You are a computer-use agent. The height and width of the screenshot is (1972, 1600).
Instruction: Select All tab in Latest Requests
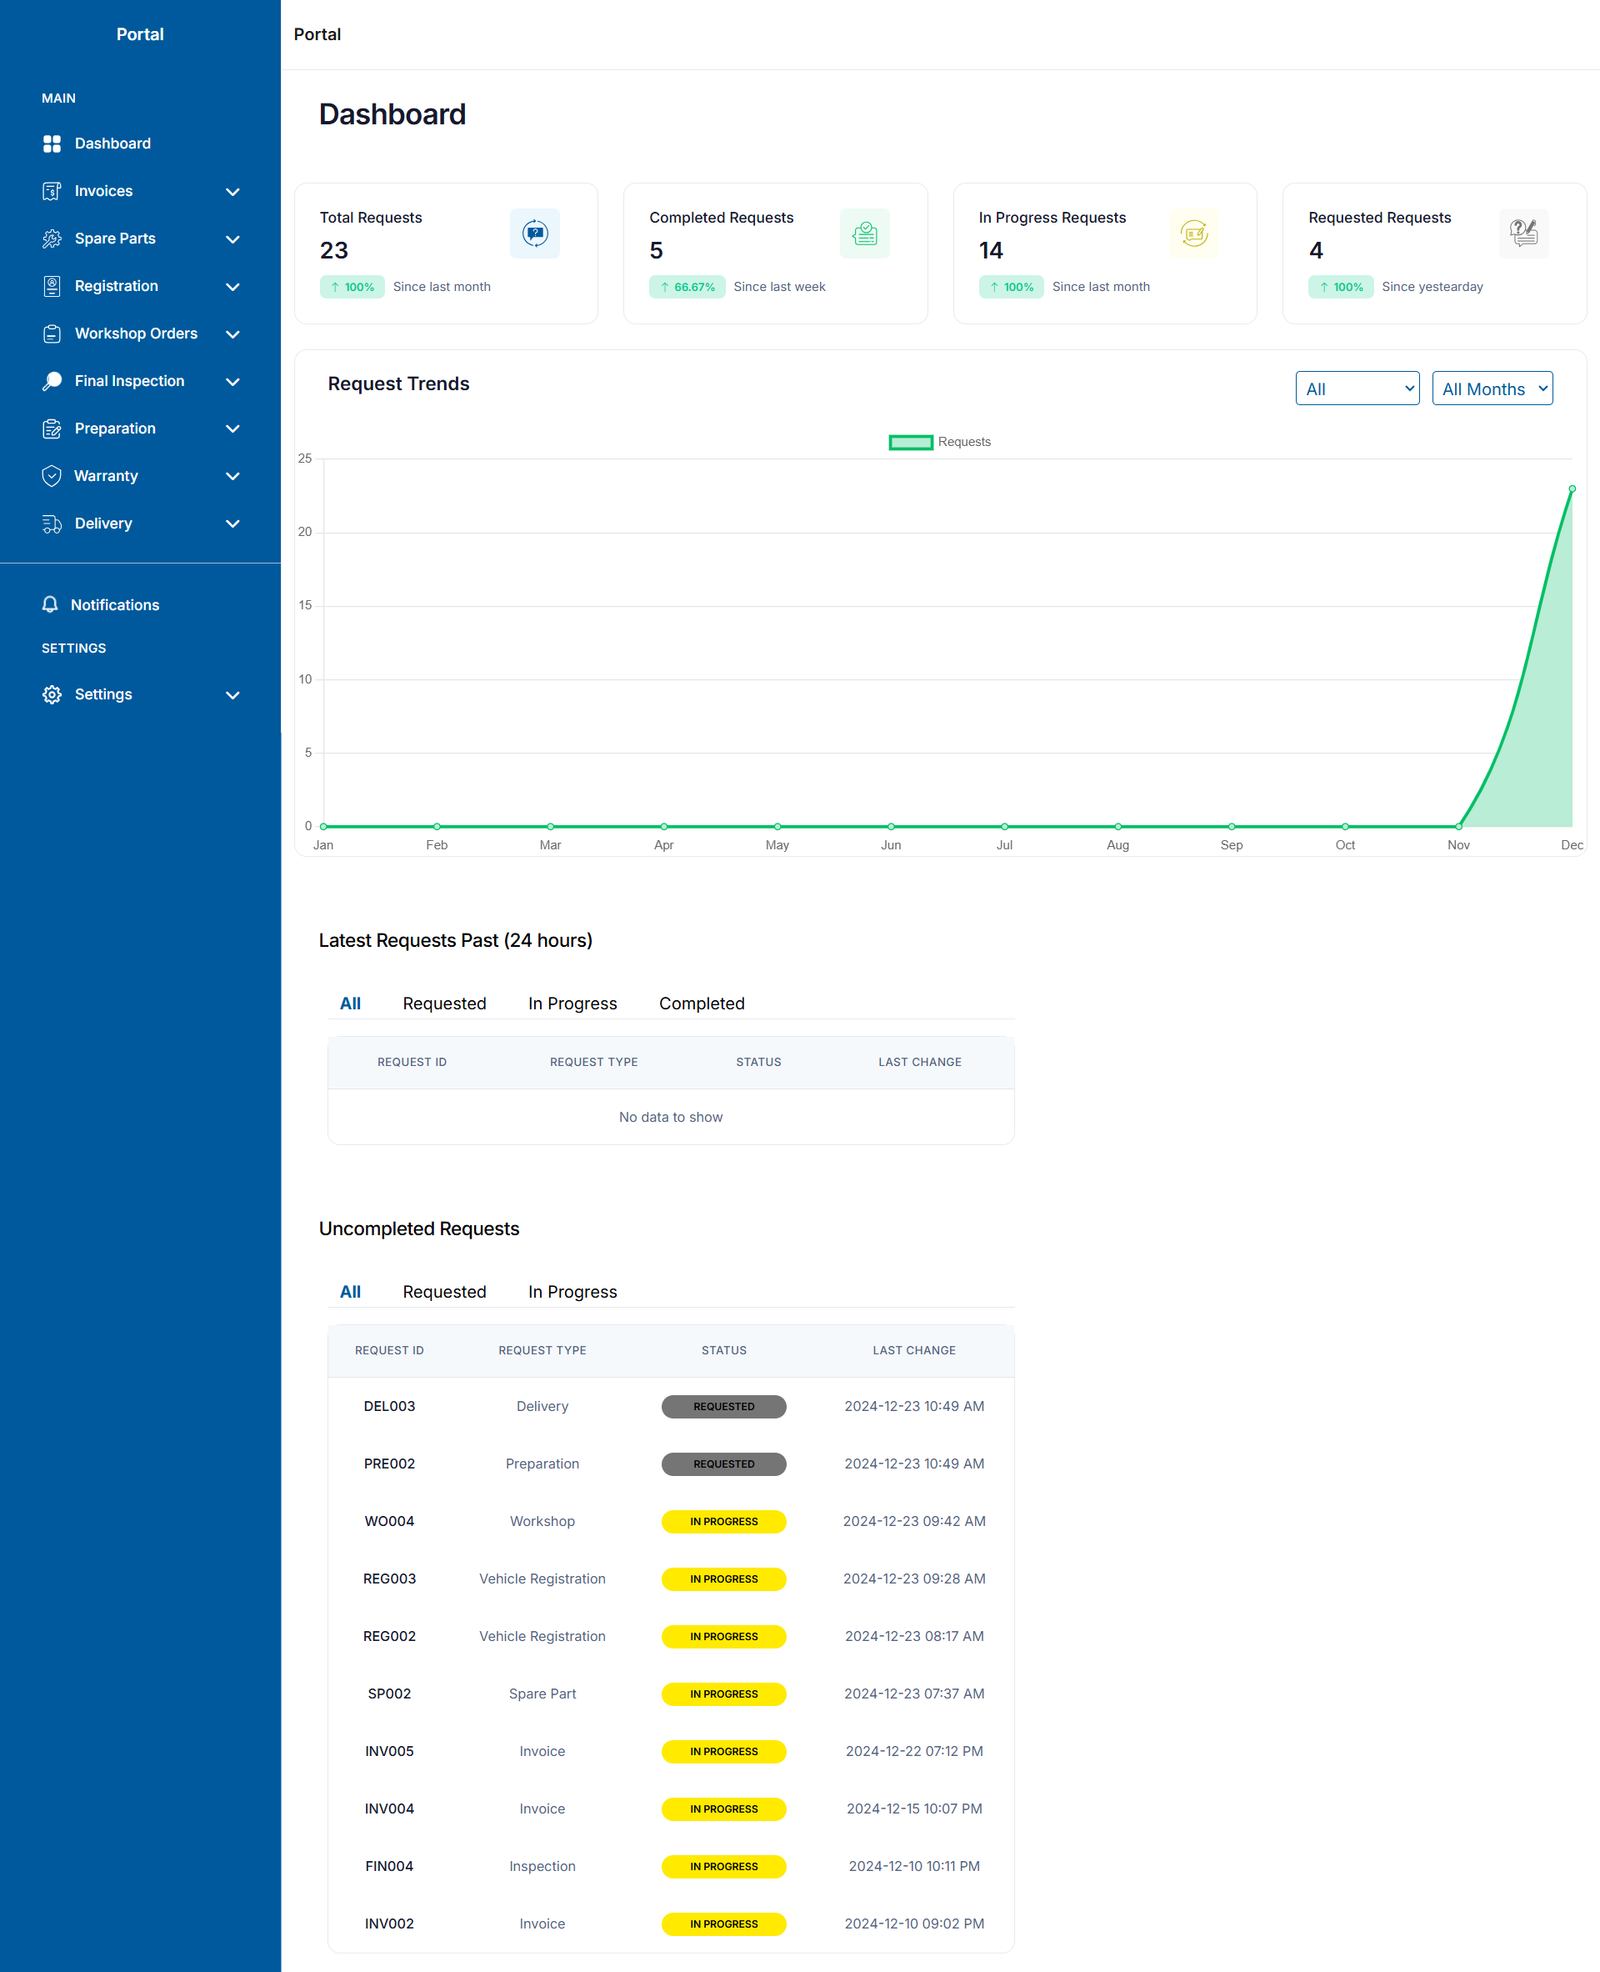350,1004
